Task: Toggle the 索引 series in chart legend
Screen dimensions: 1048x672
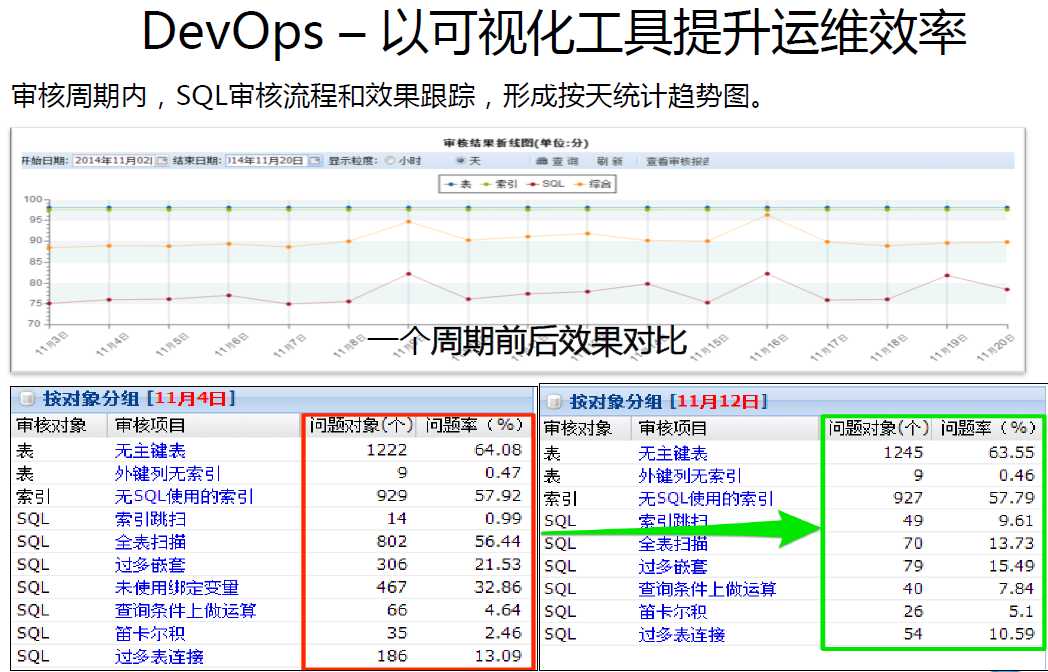Action: (500, 184)
